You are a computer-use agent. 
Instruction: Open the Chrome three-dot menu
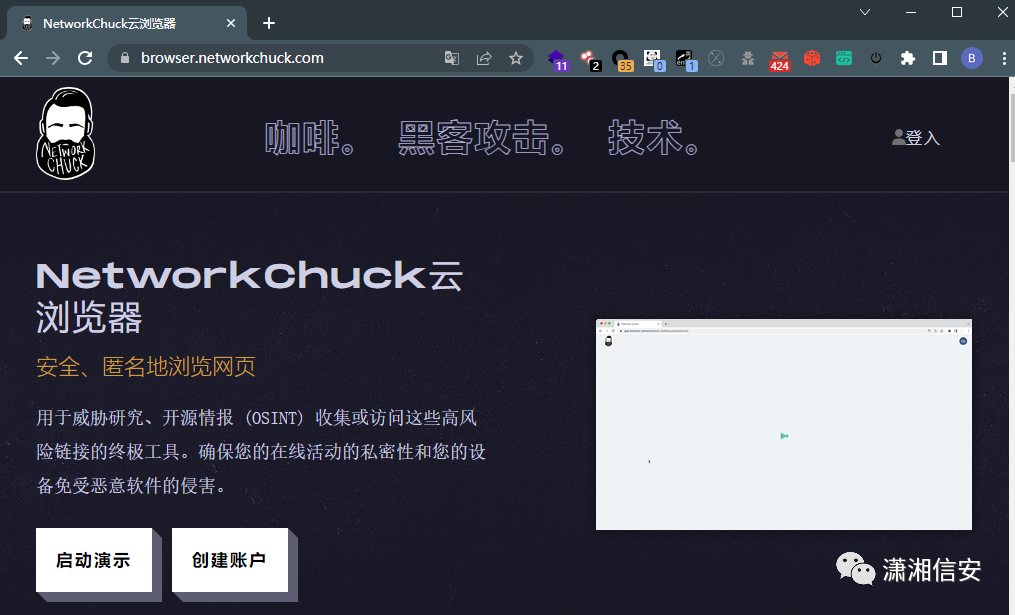coord(1004,58)
